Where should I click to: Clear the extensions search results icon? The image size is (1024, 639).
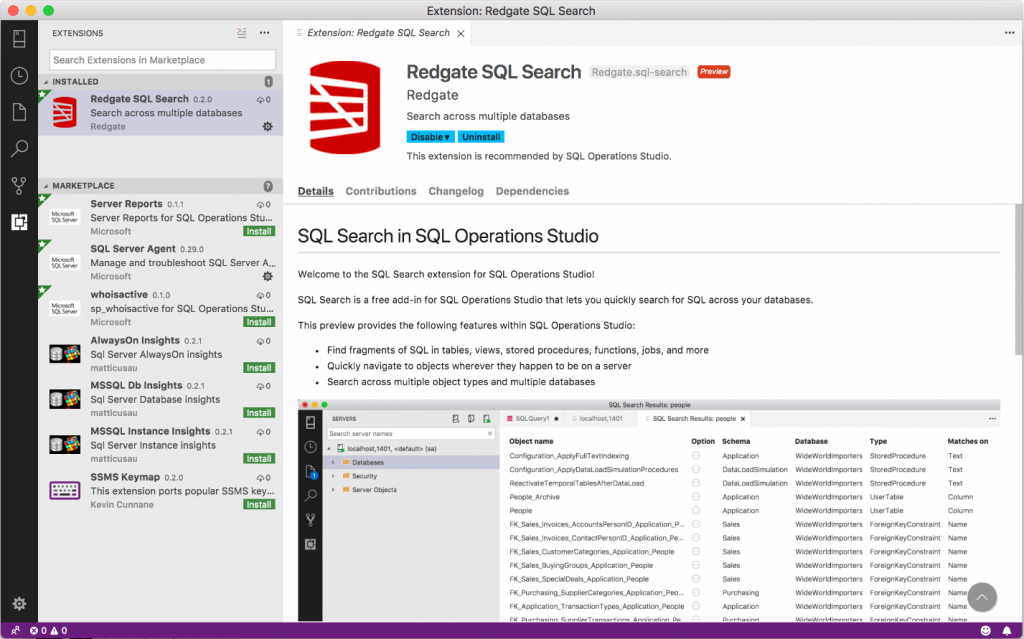pyautogui.click(x=242, y=33)
